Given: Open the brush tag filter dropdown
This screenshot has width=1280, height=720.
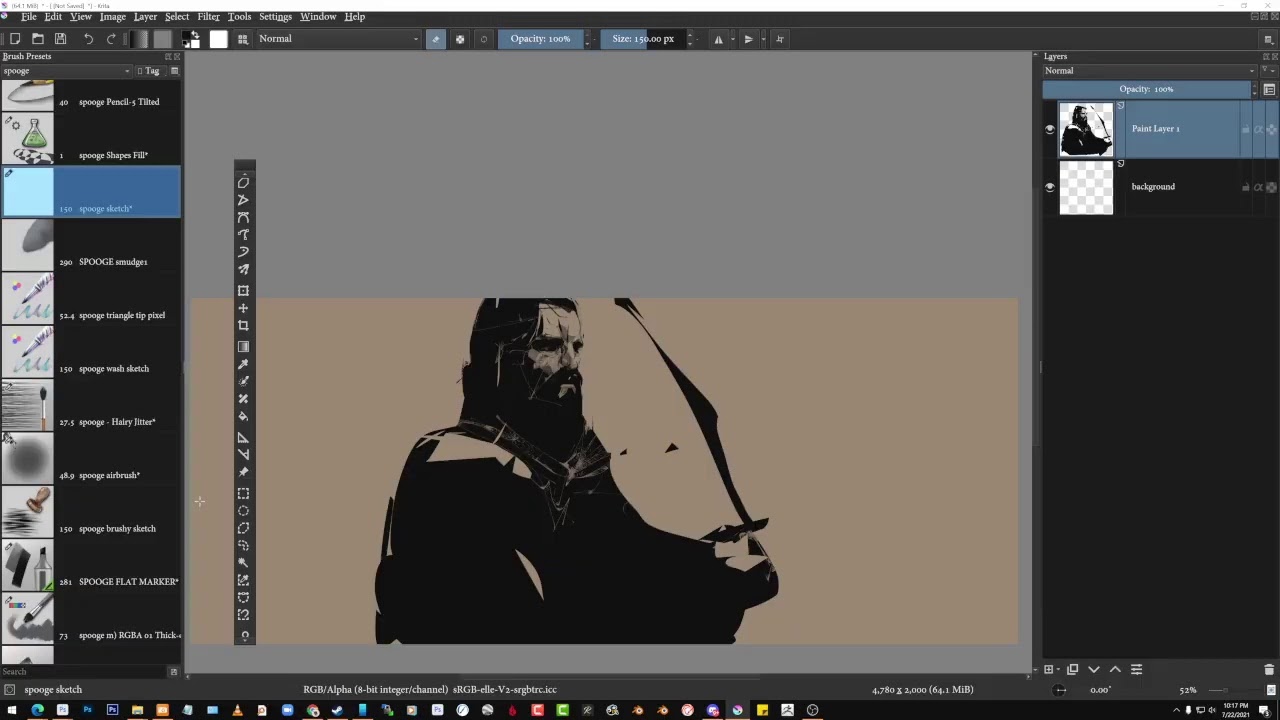Looking at the screenshot, I should click(x=66, y=71).
